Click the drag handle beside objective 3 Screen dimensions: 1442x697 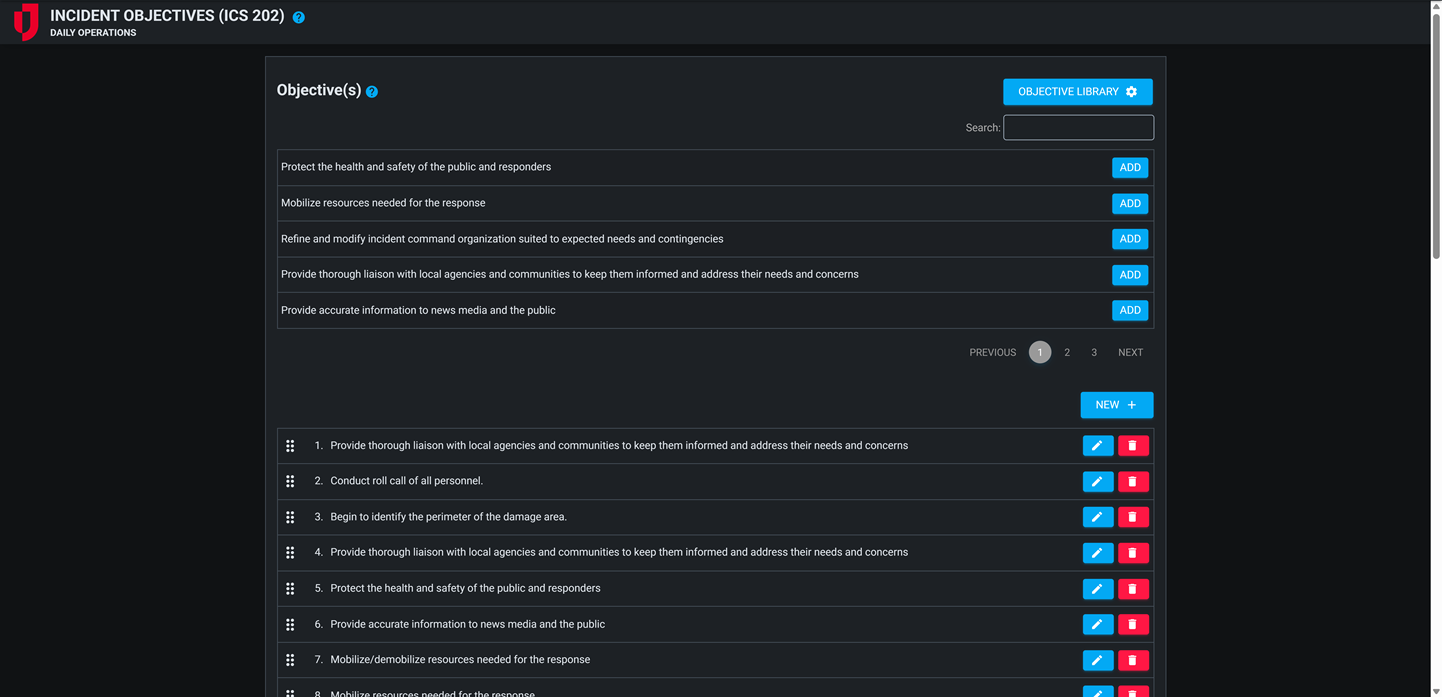(x=290, y=517)
